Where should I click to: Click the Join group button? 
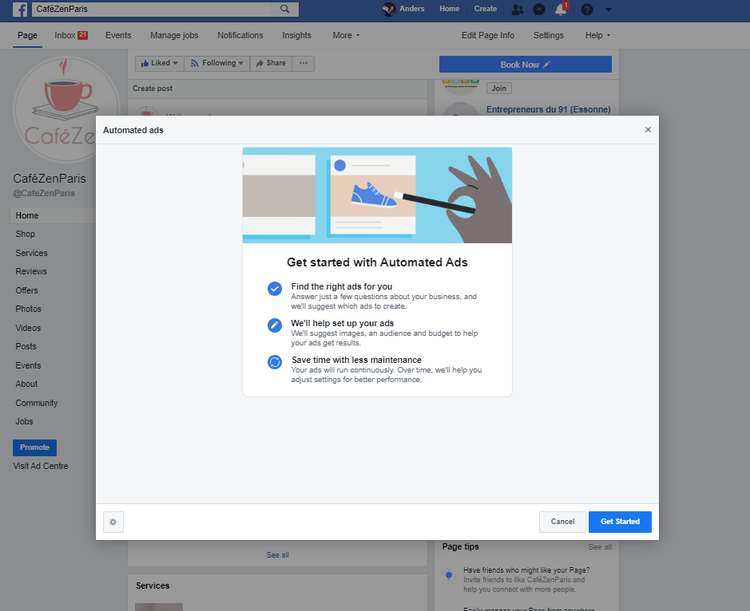(498, 88)
